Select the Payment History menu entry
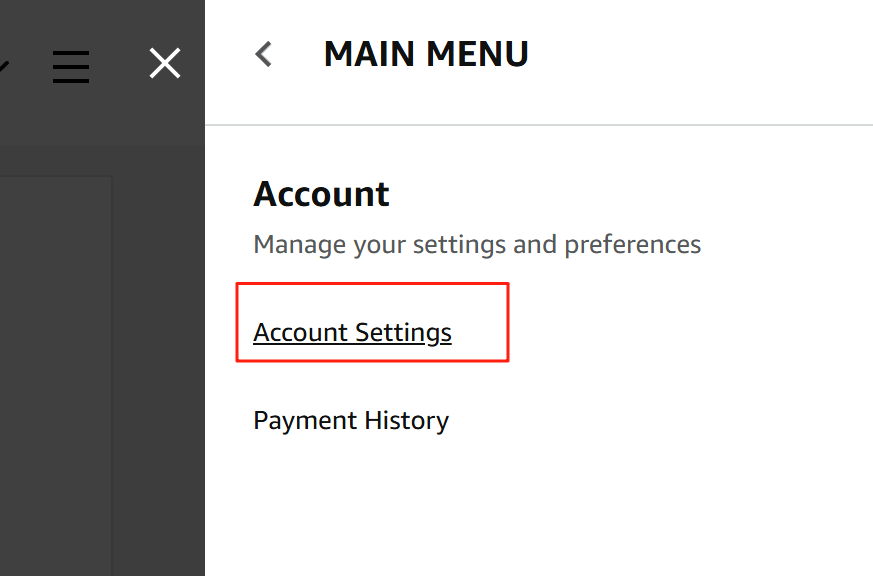 coord(351,420)
